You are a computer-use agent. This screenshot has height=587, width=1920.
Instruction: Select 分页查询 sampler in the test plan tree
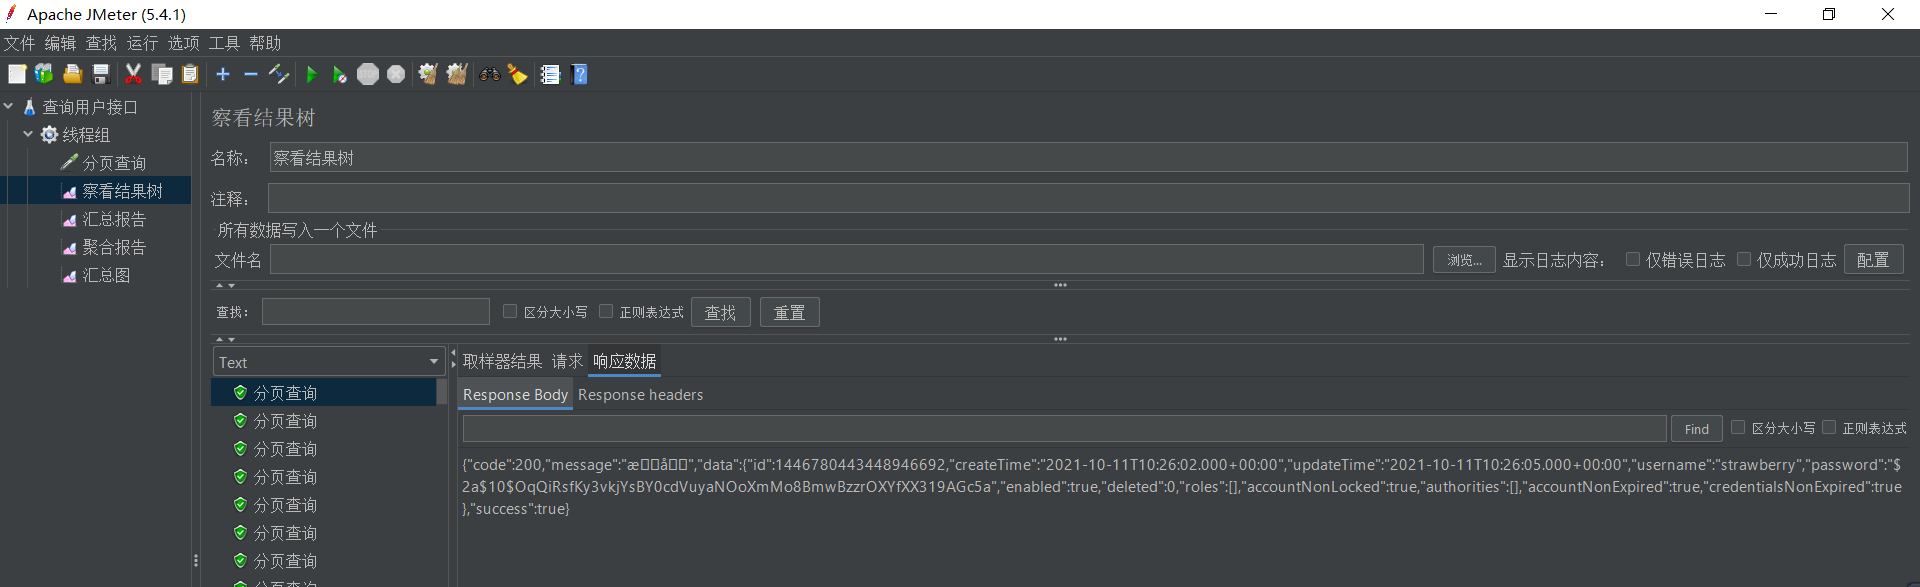[114, 162]
